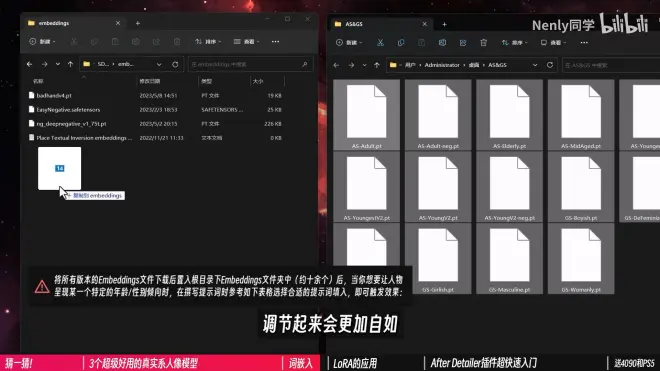This screenshot has width=660, height=371.
Task: Select the AS-Elderly.pt file thumbnail
Action: point(509,114)
